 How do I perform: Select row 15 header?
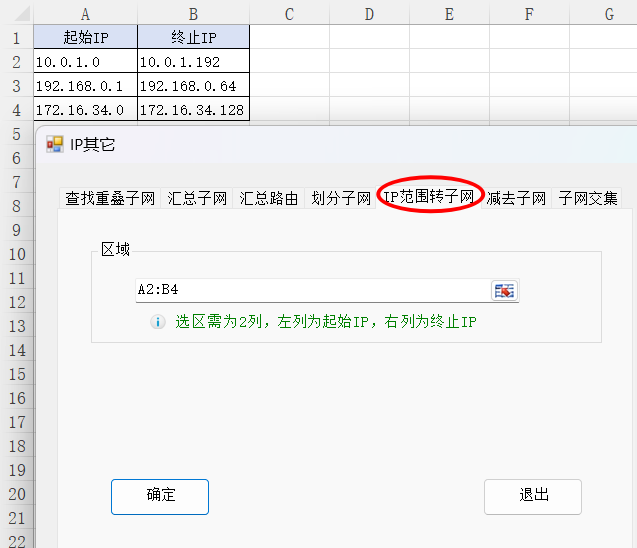click(x=17, y=374)
